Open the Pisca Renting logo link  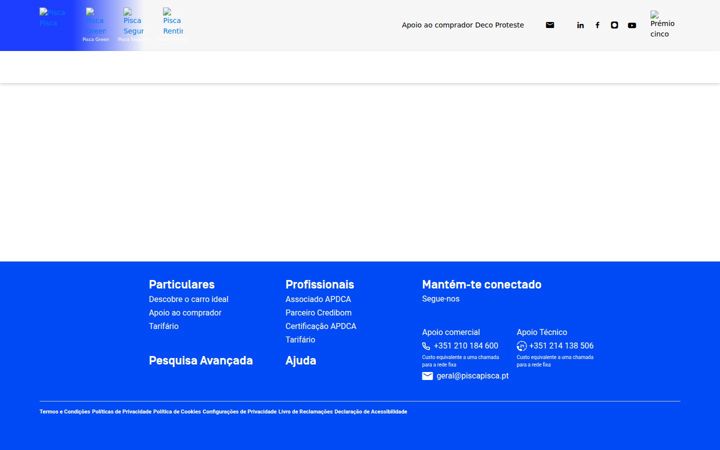[x=173, y=21]
